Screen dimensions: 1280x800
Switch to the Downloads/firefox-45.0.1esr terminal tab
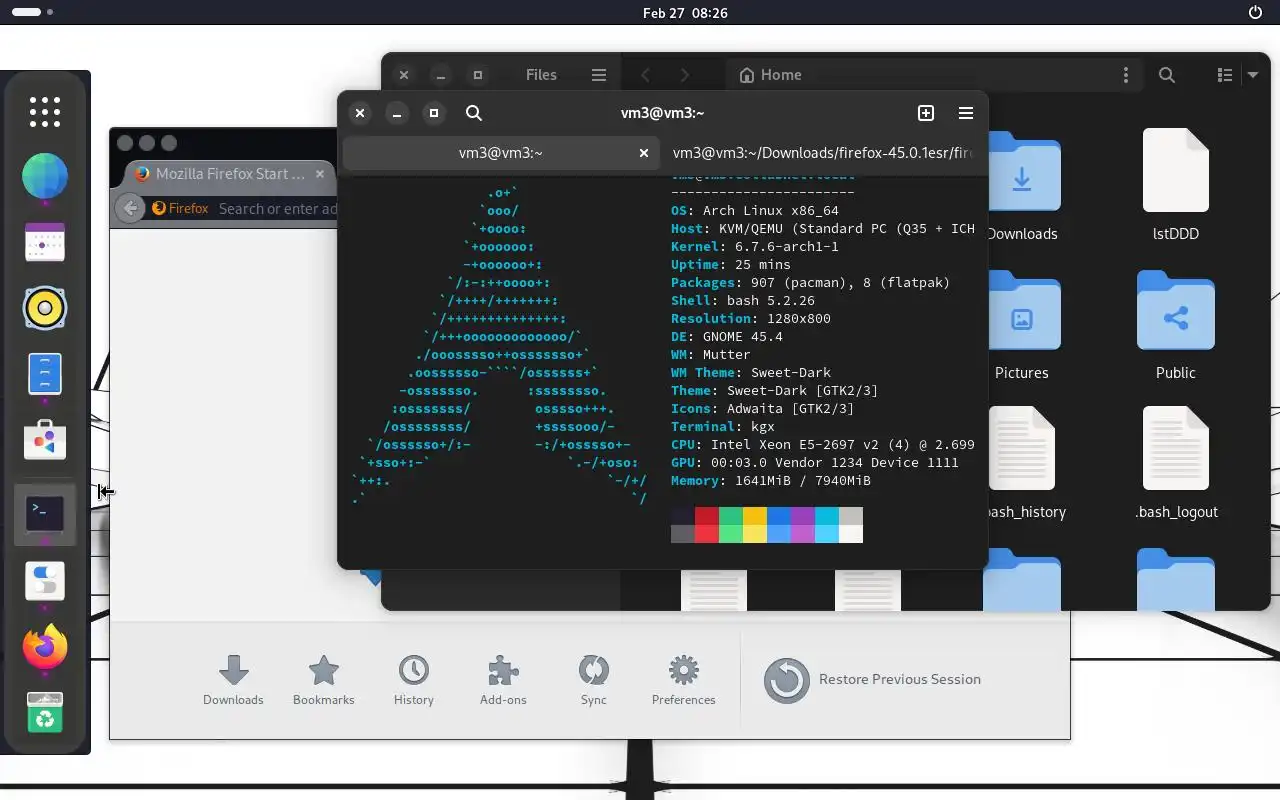pyautogui.click(x=822, y=153)
